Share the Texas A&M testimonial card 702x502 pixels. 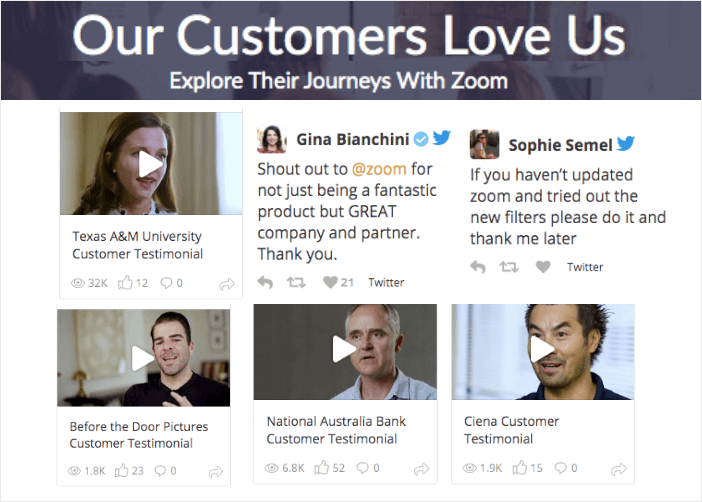(x=227, y=284)
